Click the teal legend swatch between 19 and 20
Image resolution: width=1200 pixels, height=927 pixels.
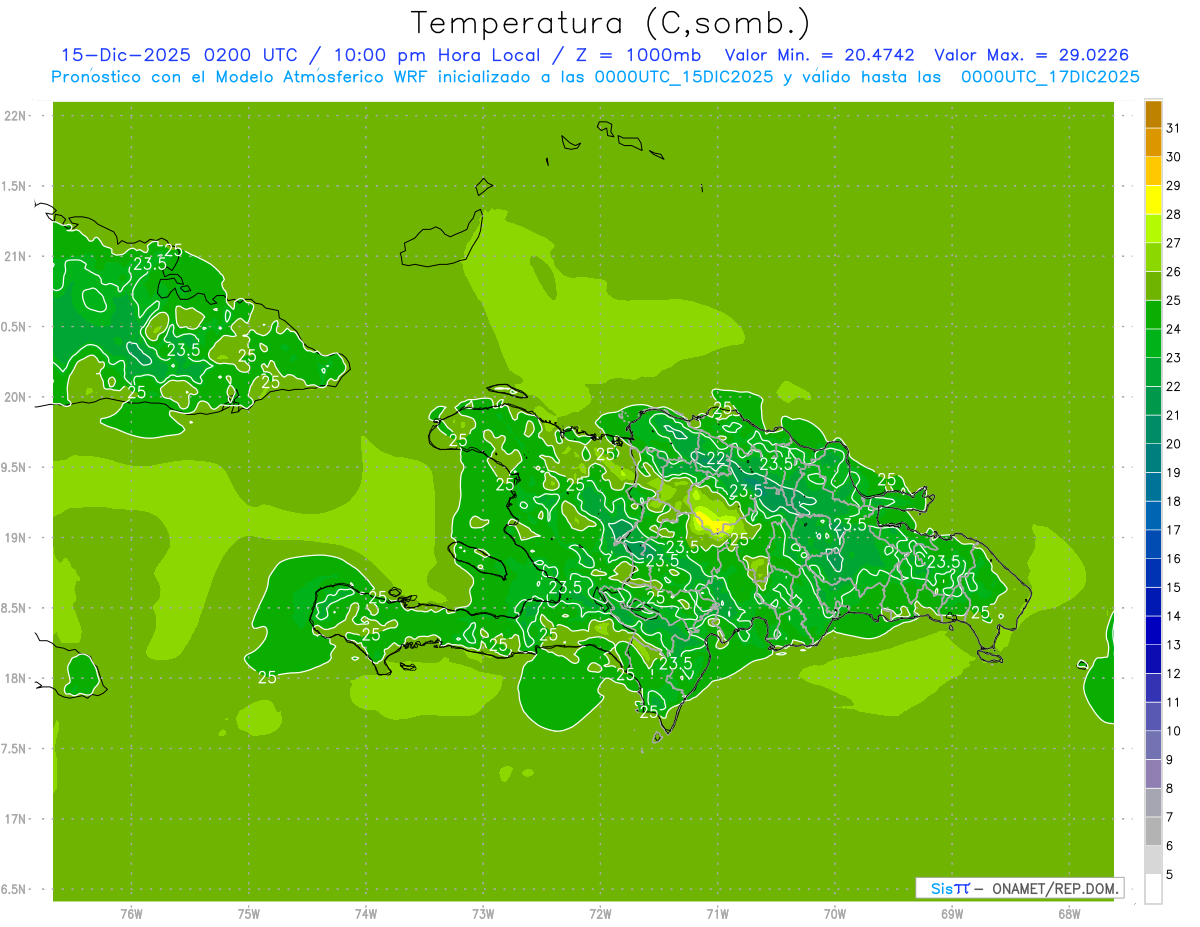[1153, 459]
